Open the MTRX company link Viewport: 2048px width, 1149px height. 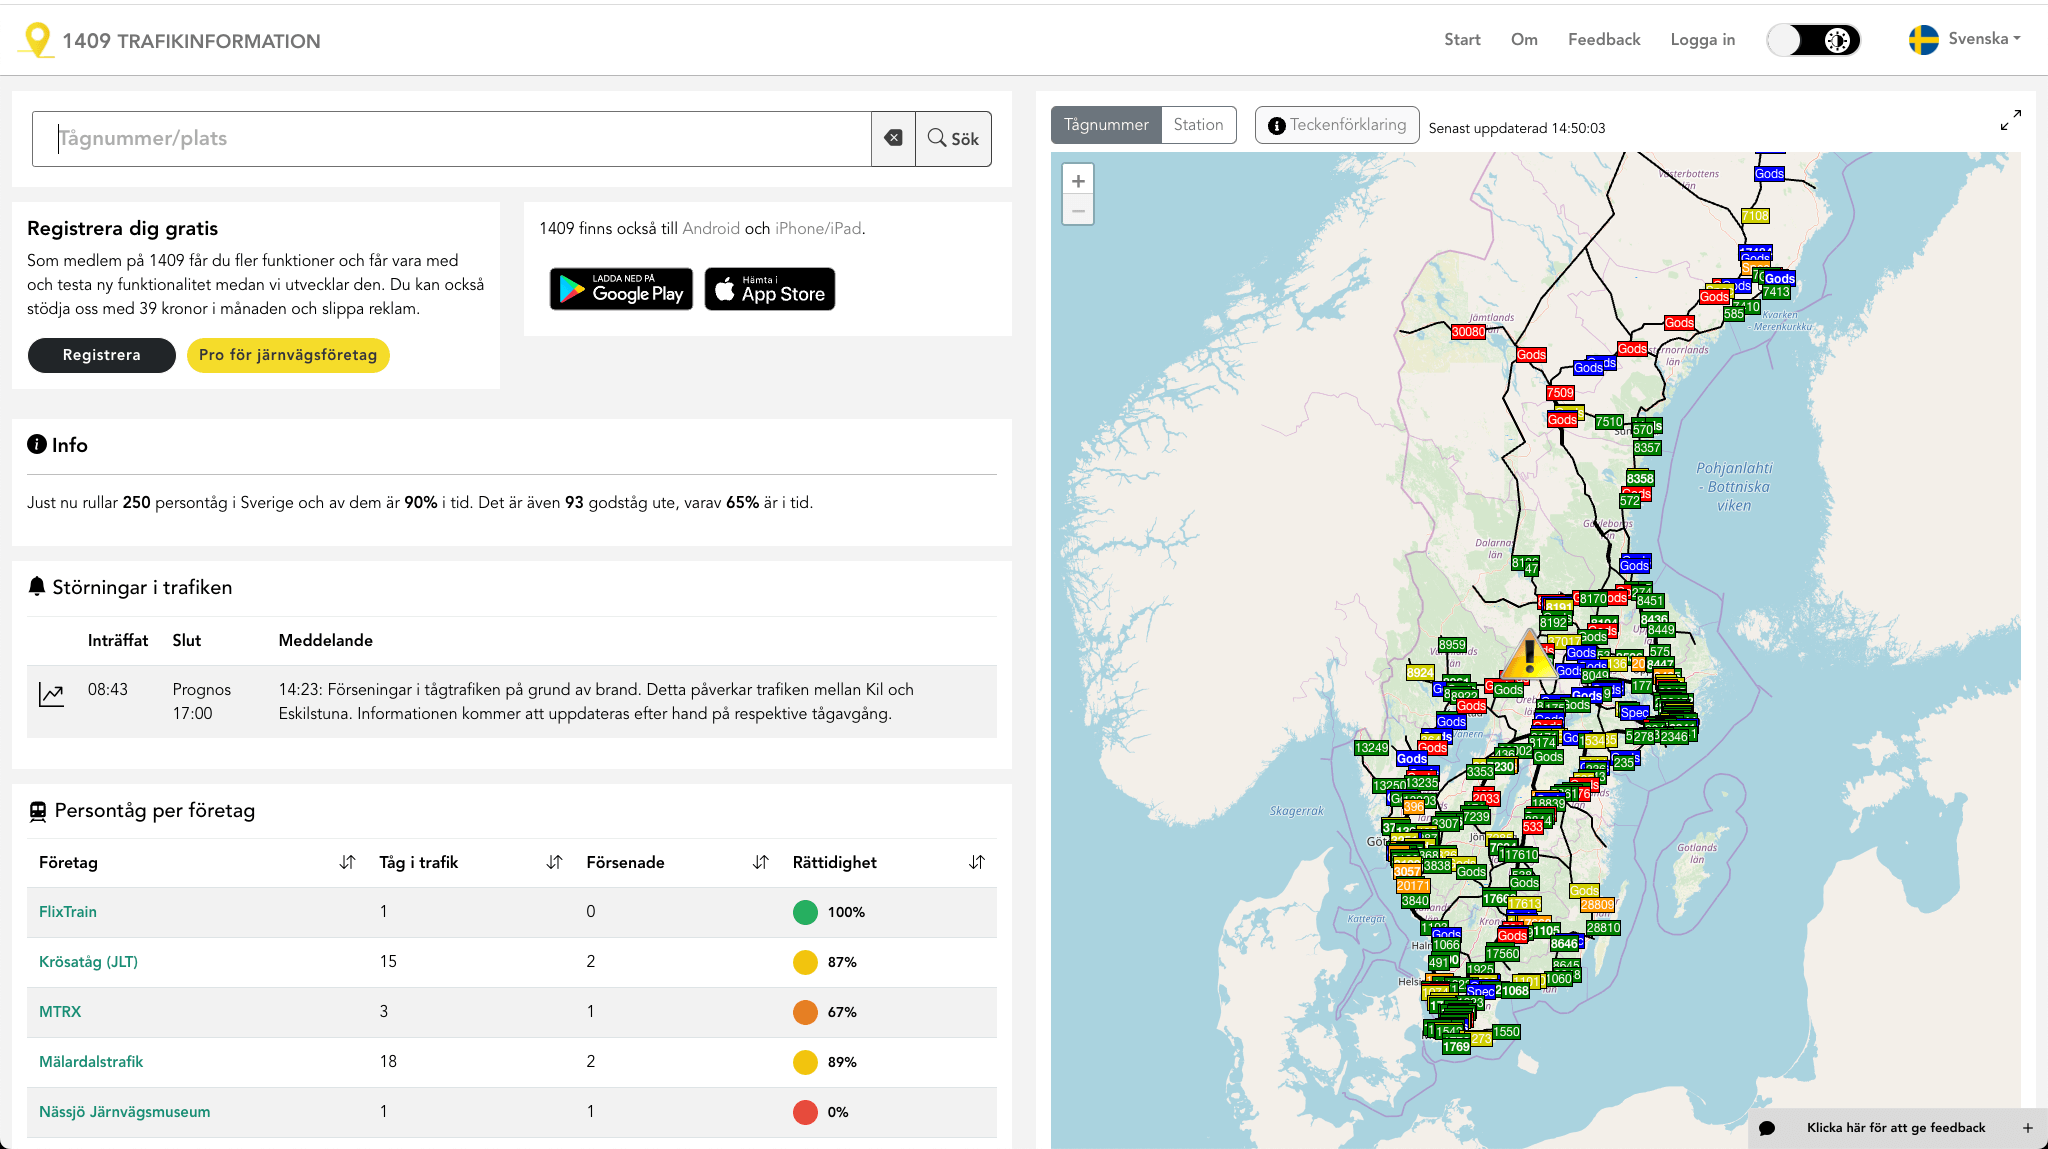pyautogui.click(x=60, y=1012)
